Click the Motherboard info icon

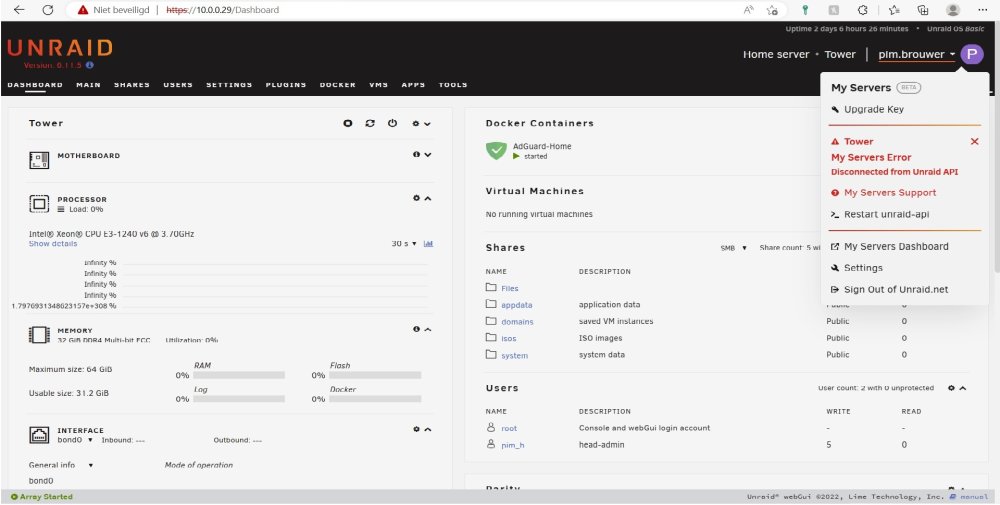point(416,154)
